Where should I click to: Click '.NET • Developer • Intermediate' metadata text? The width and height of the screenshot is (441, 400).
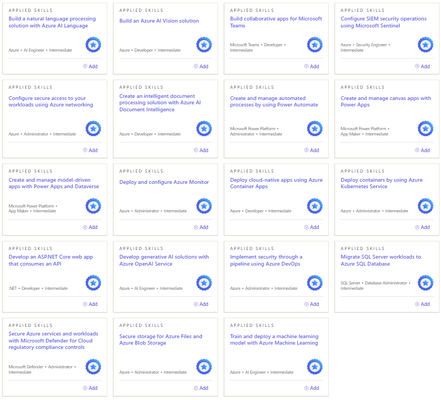coord(38,288)
